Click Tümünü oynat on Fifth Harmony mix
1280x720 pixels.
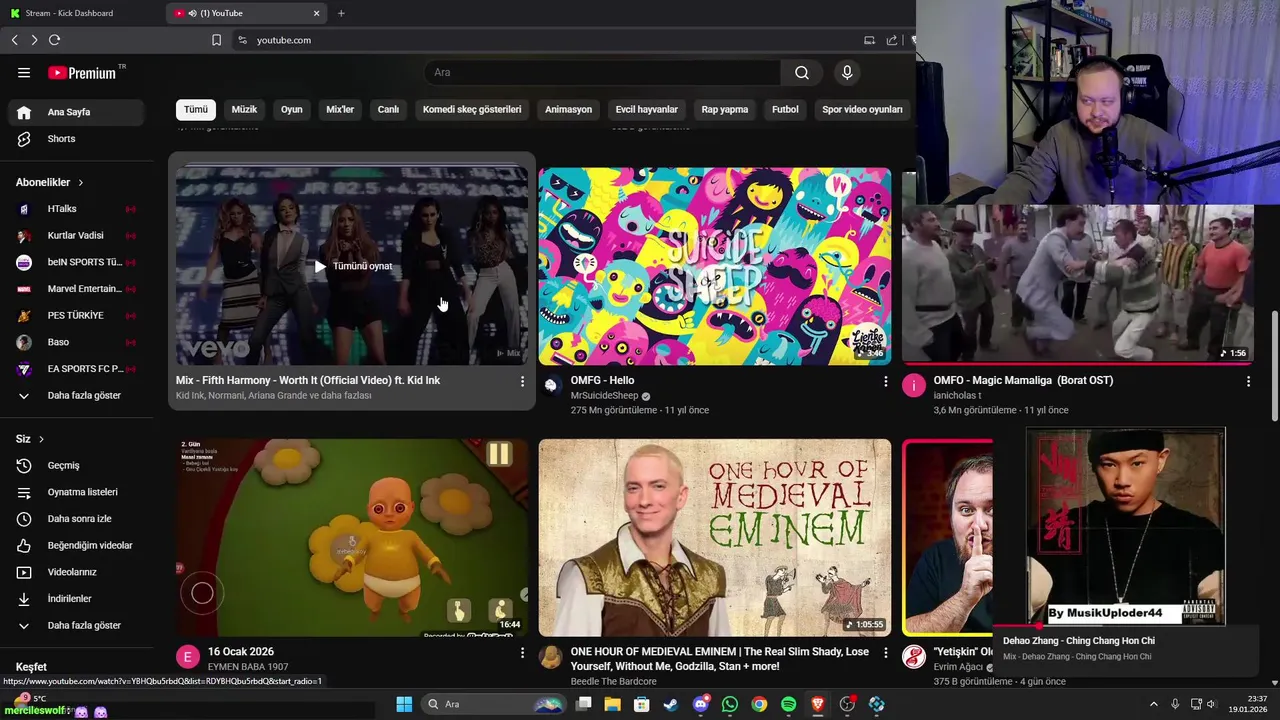(353, 266)
